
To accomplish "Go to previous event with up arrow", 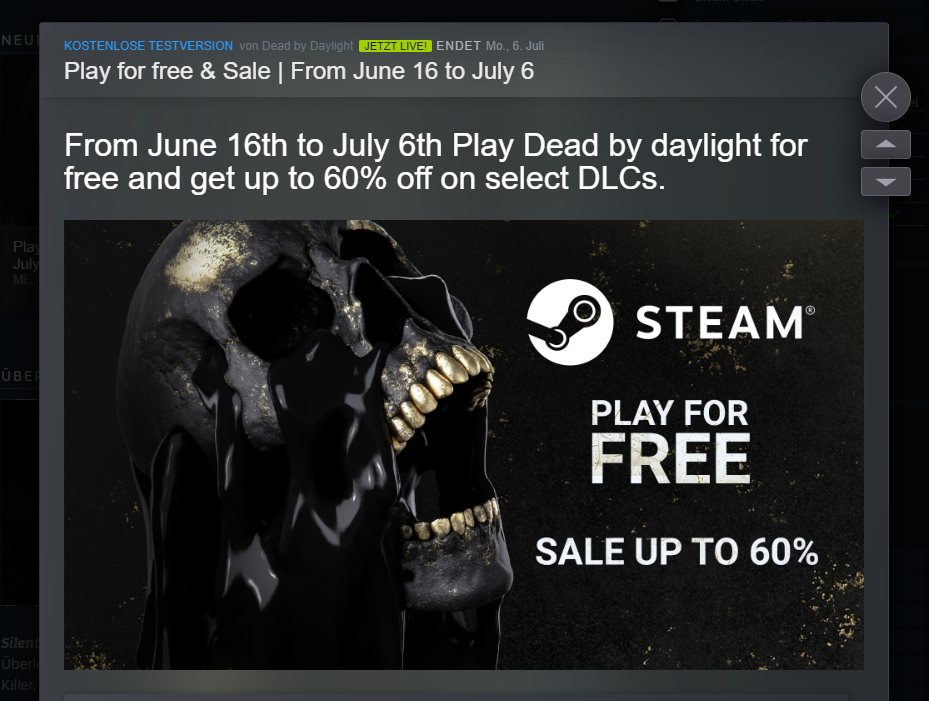I will (885, 145).
